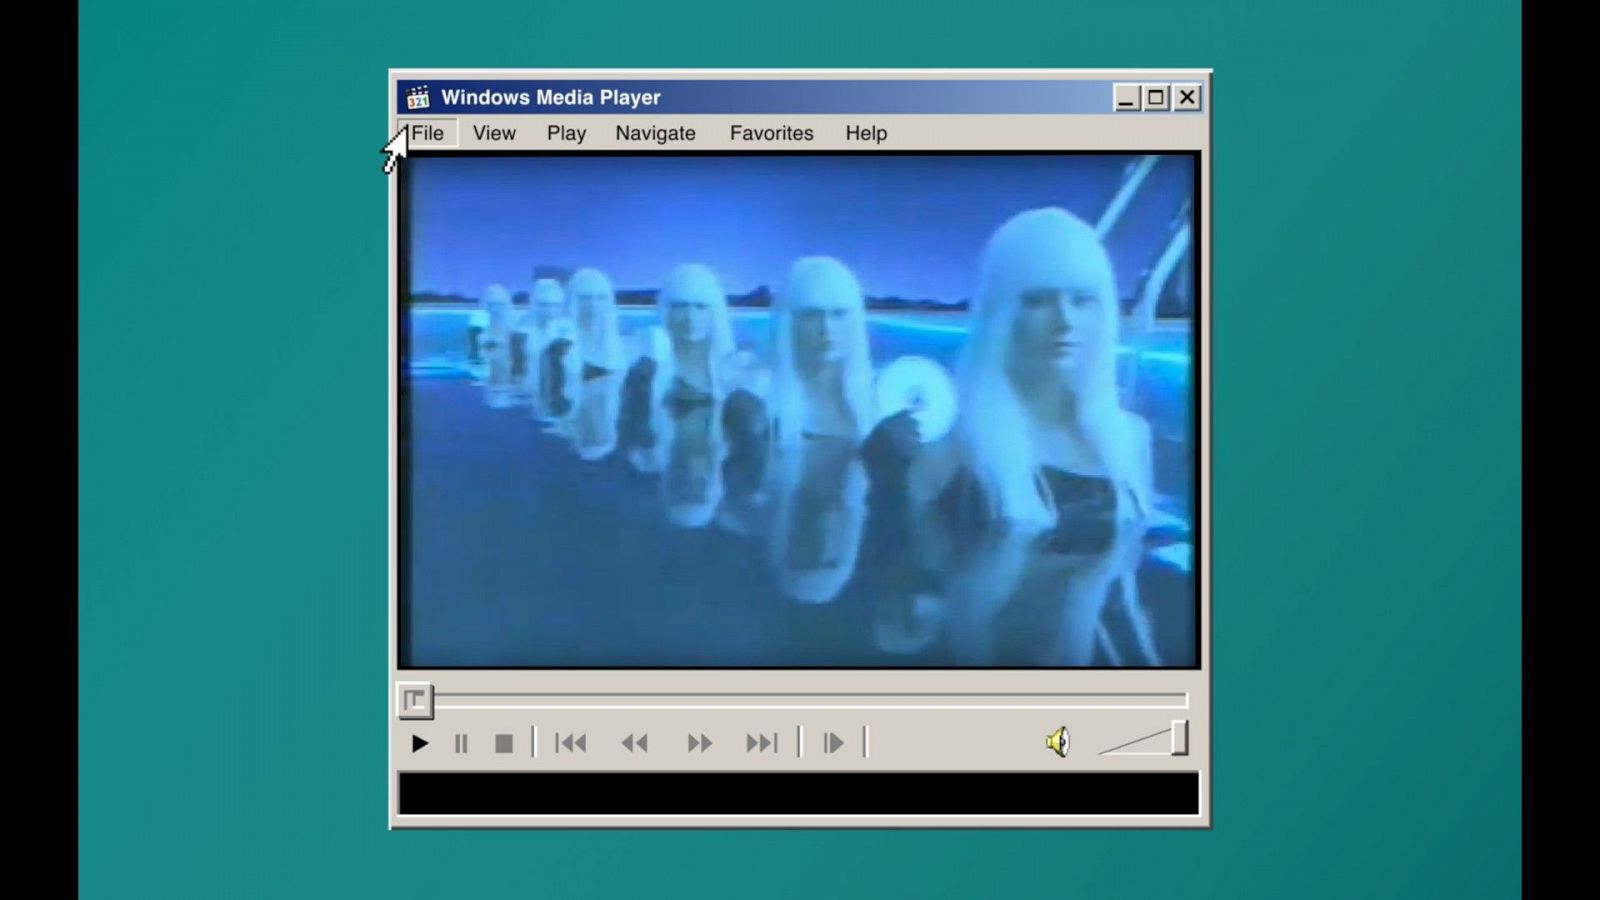Fast forward using the double right arrows
1600x900 pixels.
point(700,743)
